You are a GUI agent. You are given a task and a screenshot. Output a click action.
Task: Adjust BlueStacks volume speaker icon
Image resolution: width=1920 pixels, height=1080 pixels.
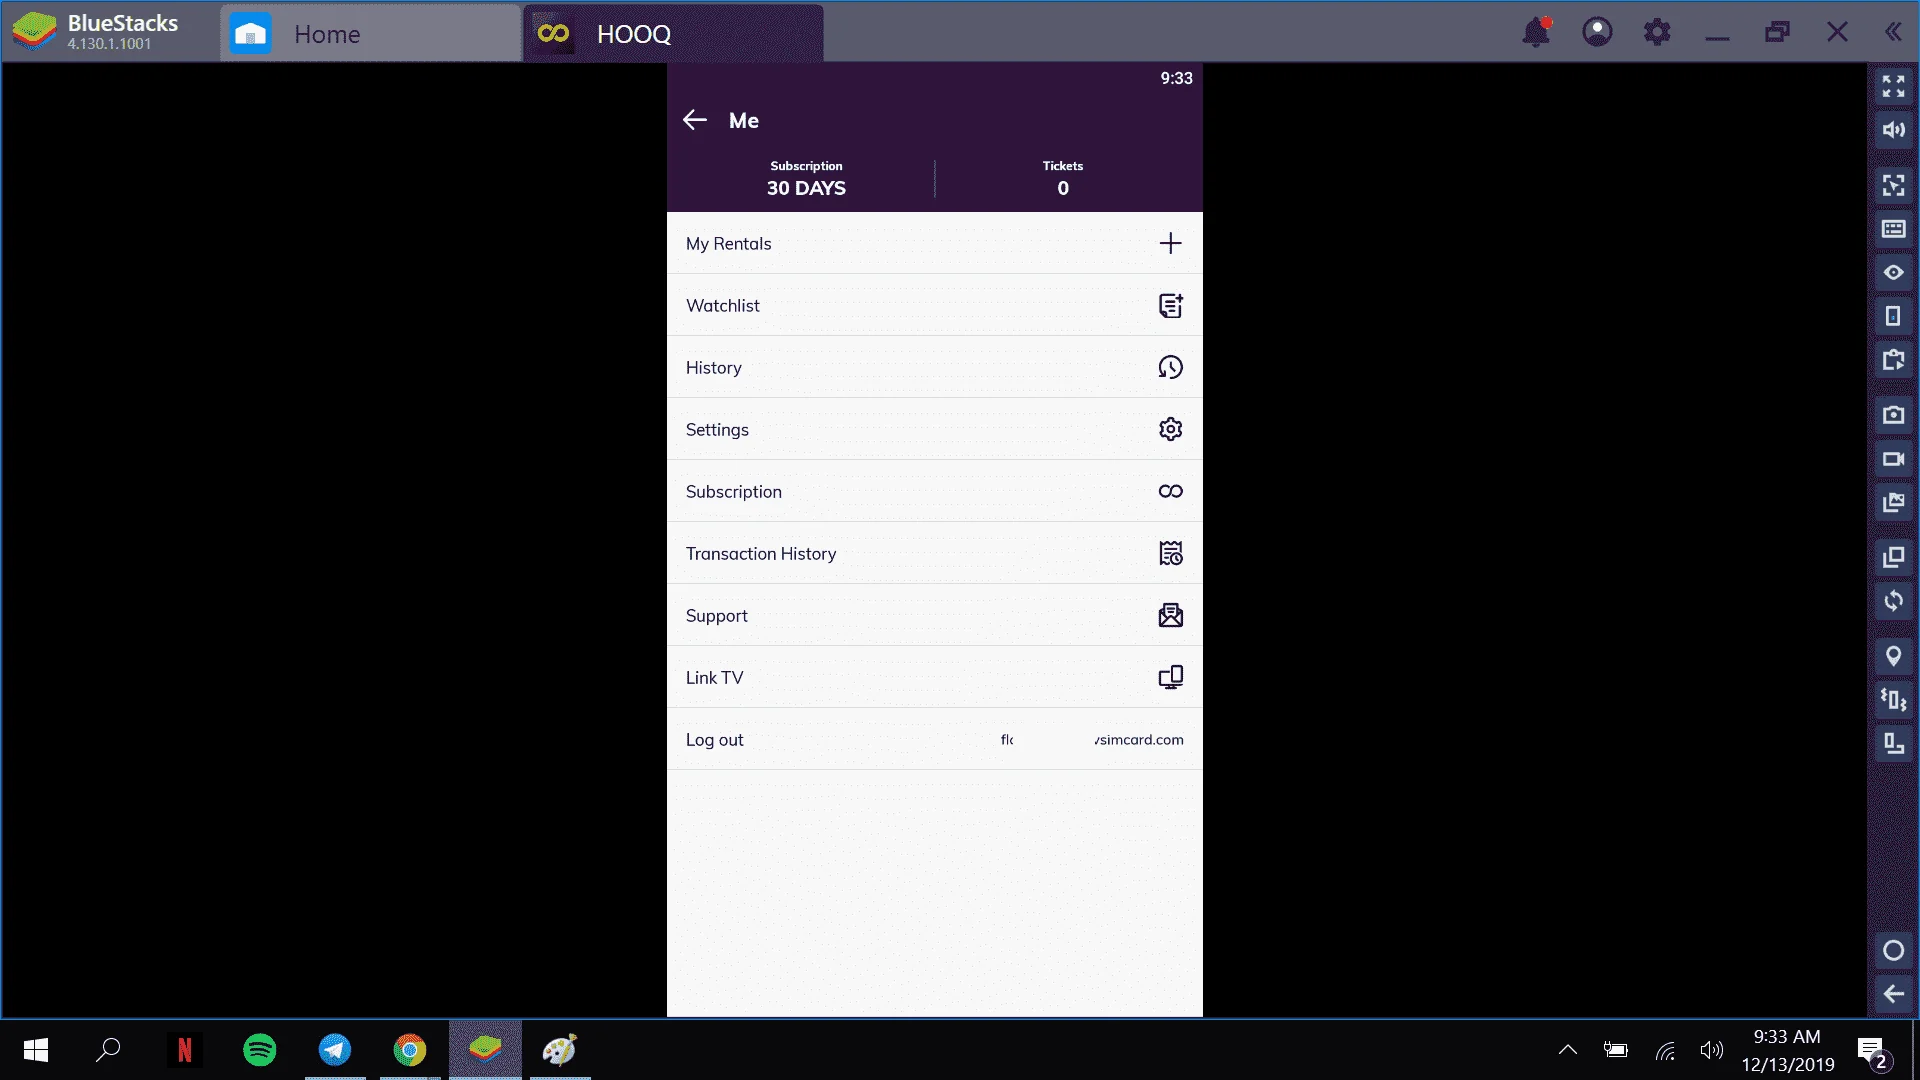(x=1893, y=130)
